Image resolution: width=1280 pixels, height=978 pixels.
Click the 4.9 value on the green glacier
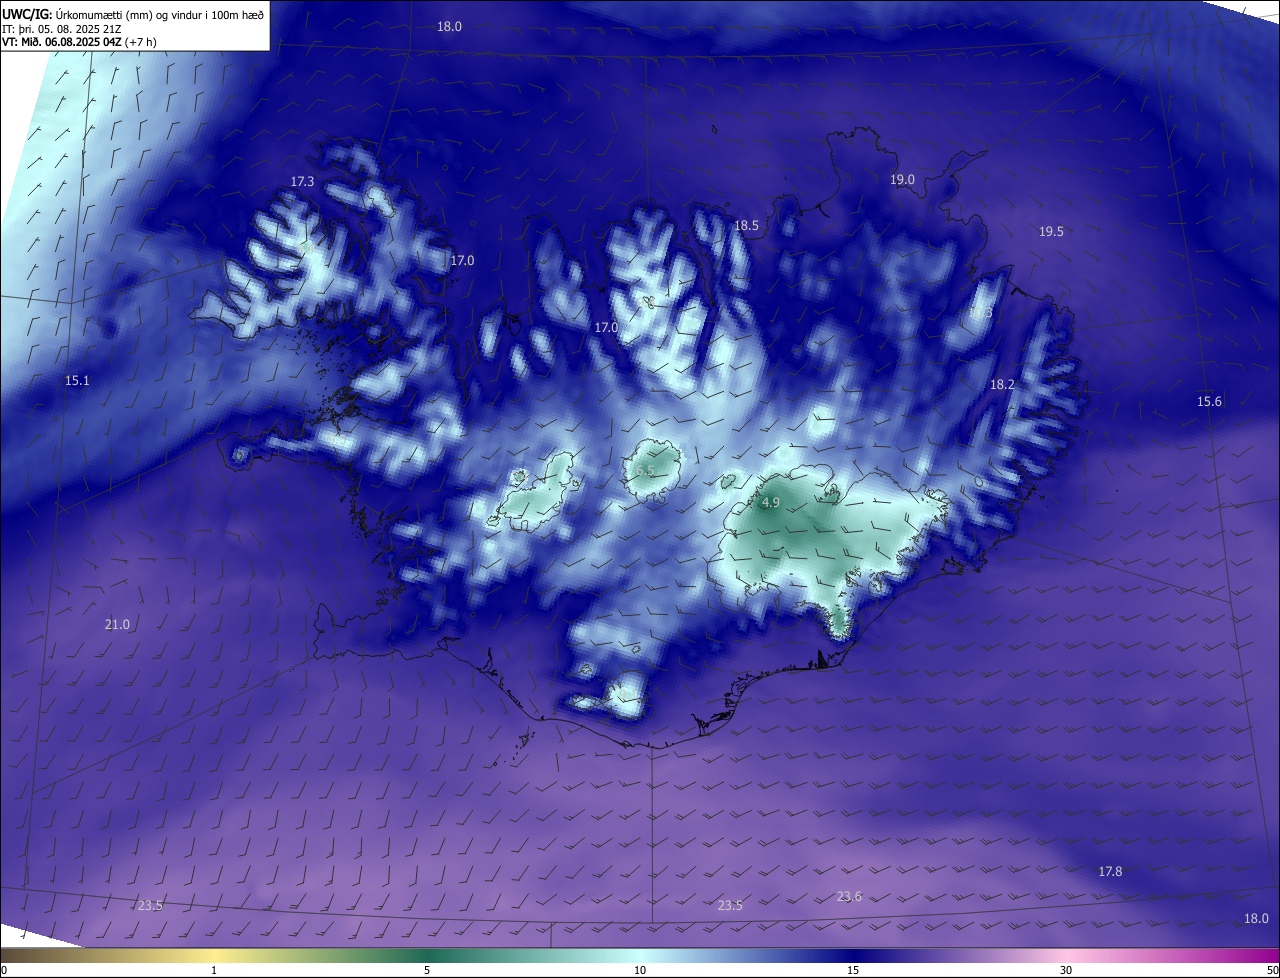770,503
